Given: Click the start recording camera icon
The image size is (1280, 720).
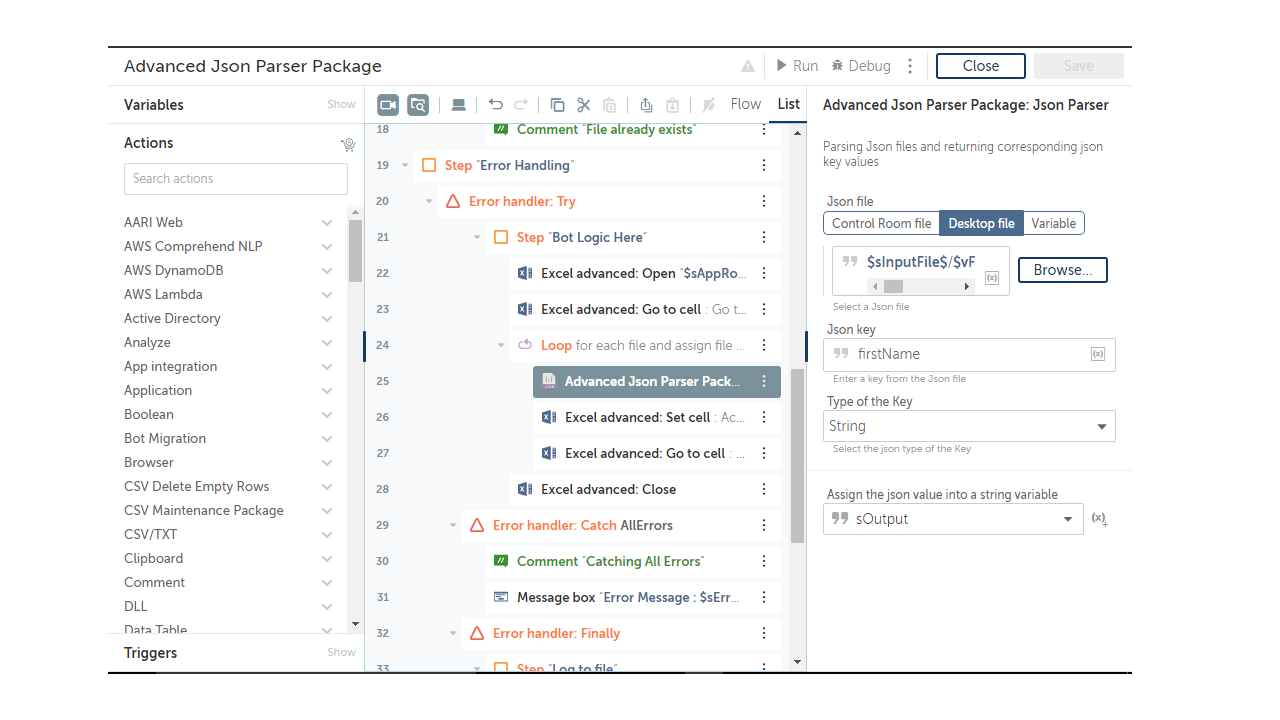Looking at the screenshot, I should [388, 105].
